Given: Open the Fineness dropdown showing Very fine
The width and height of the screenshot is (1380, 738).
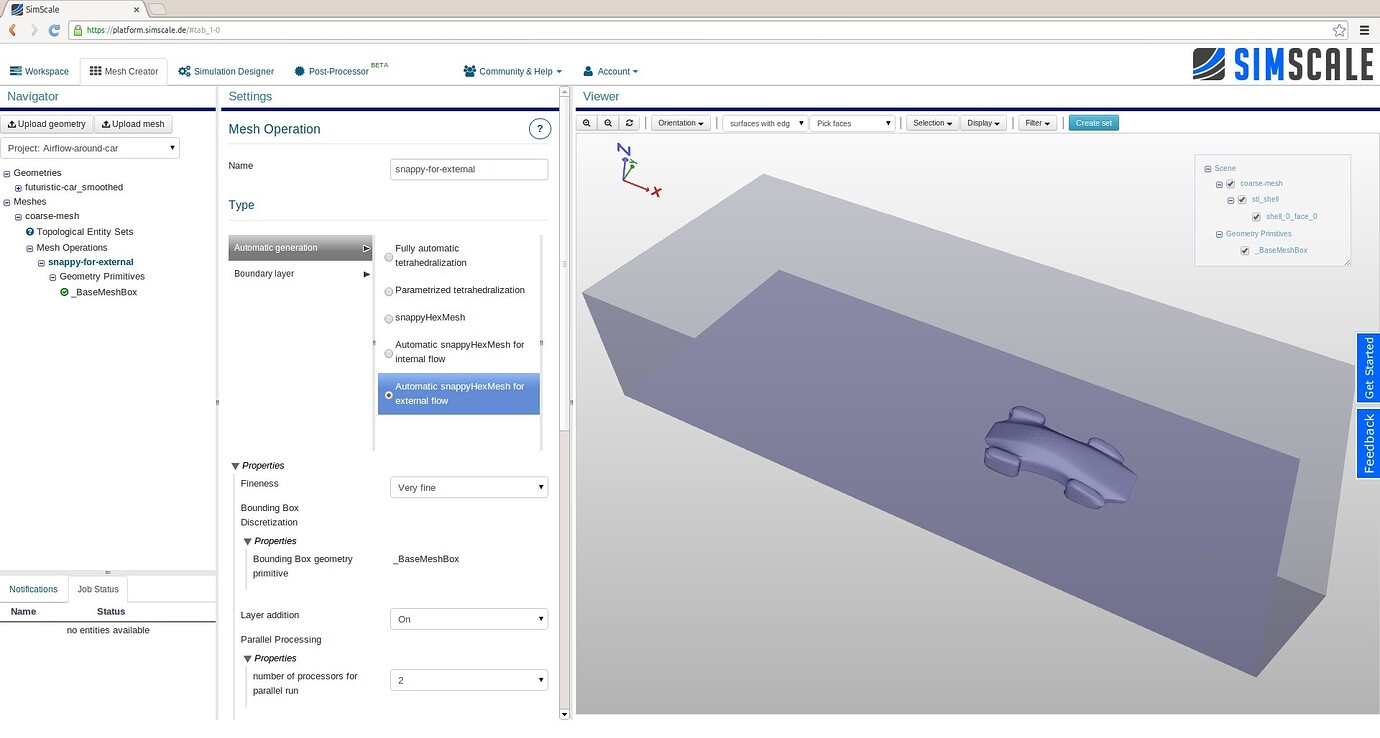Looking at the screenshot, I should [x=468, y=487].
